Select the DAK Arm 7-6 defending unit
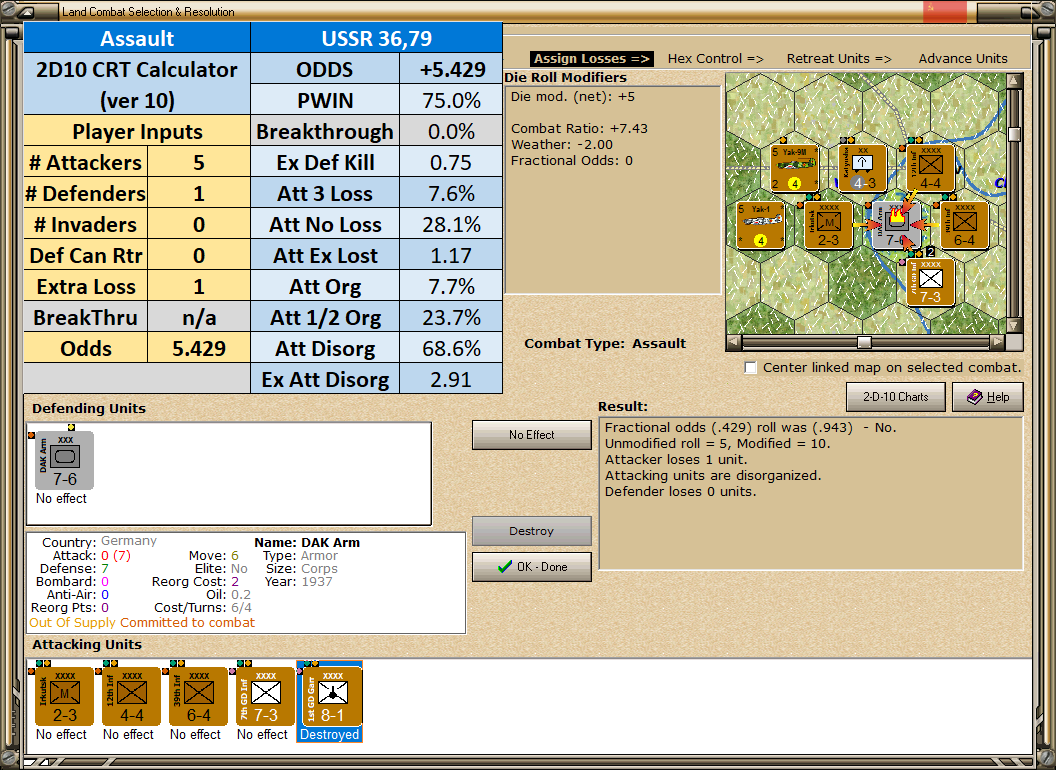1056x770 pixels. (x=65, y=460)
